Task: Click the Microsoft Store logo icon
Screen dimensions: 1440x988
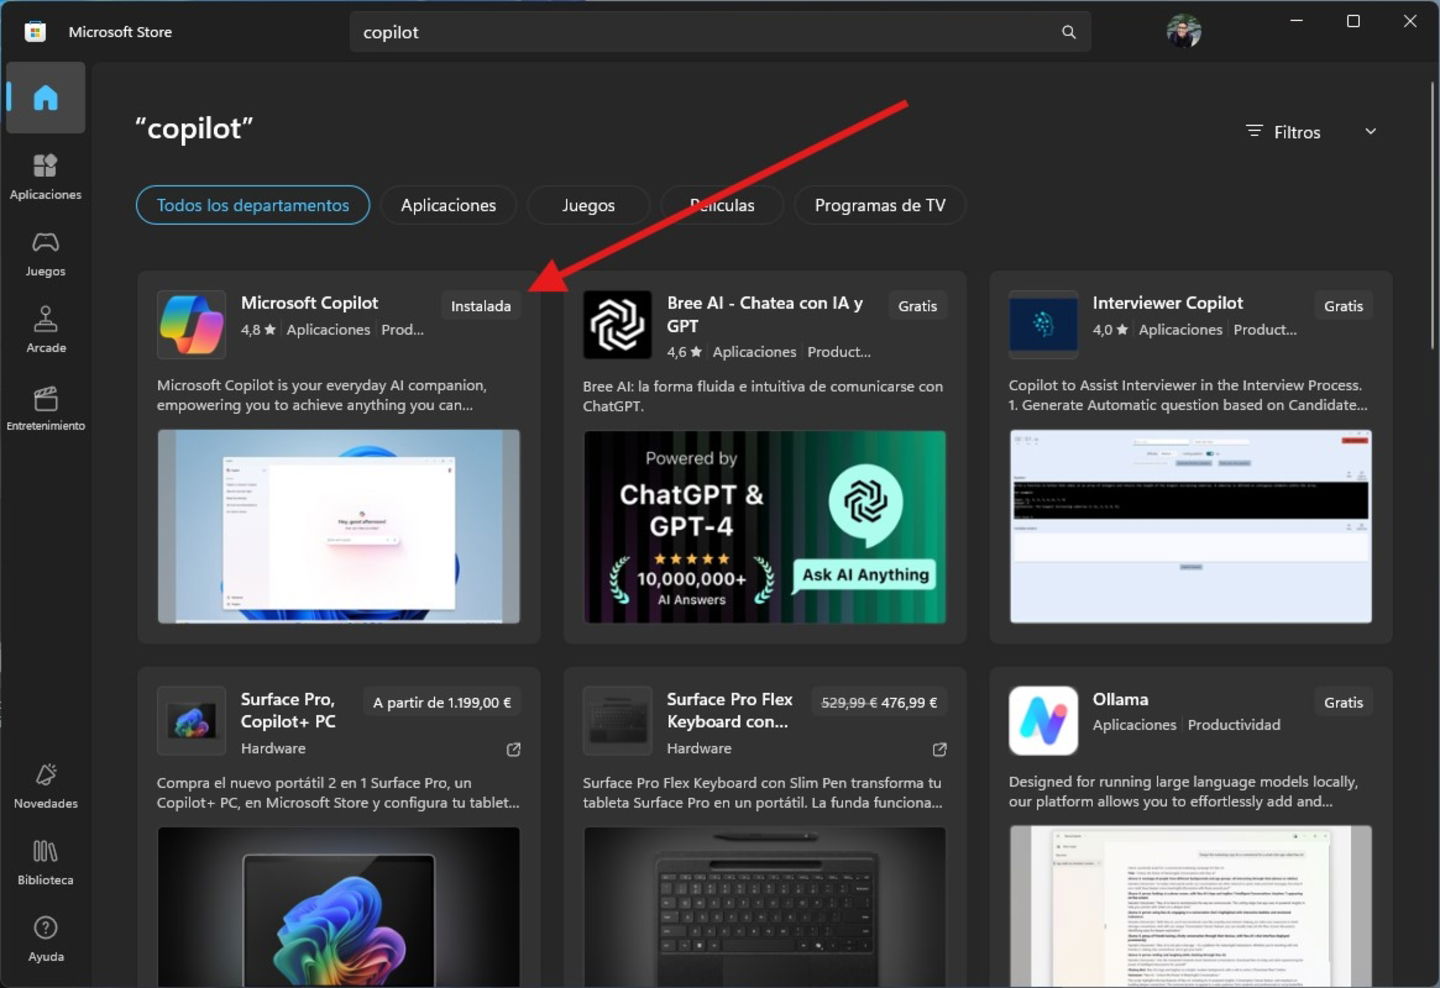Action: pos(35,32)
